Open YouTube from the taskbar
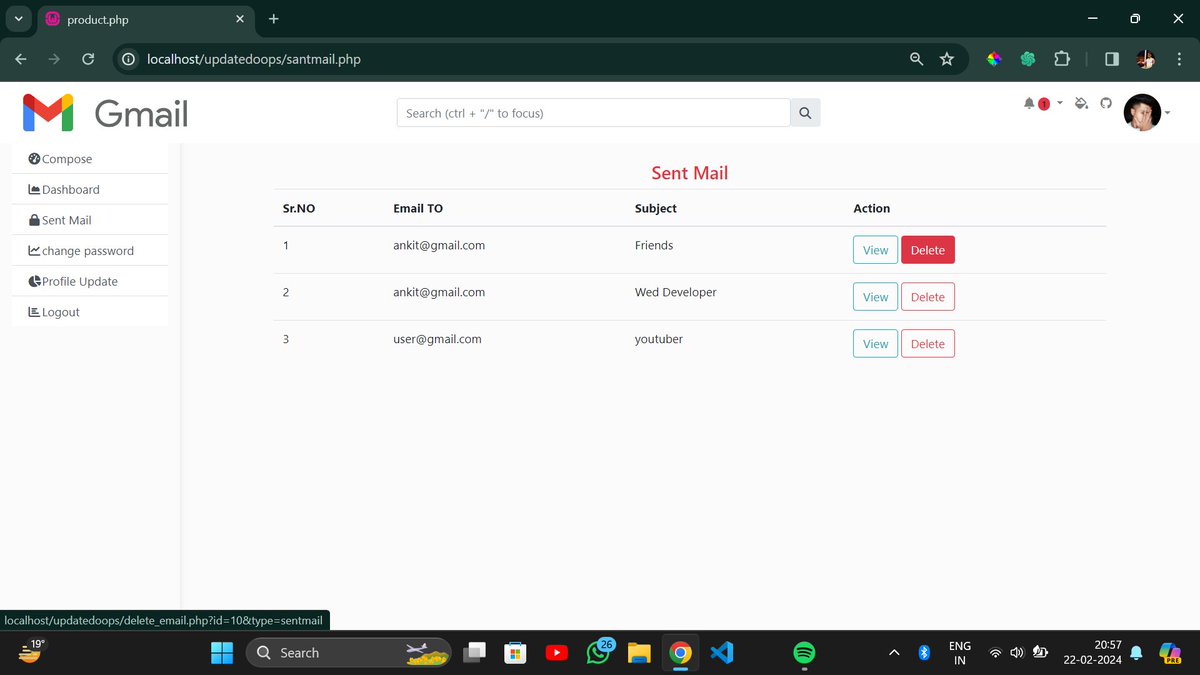Screen dimensions: 1200x675 pyautogui.click(x=557, y=653)
